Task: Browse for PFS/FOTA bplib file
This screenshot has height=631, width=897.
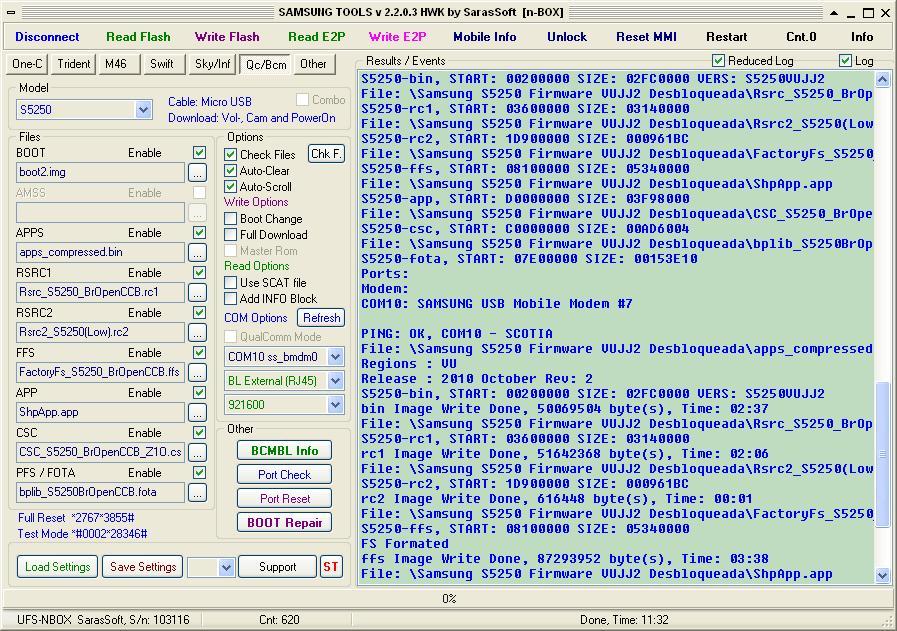Action: (197, 493)
